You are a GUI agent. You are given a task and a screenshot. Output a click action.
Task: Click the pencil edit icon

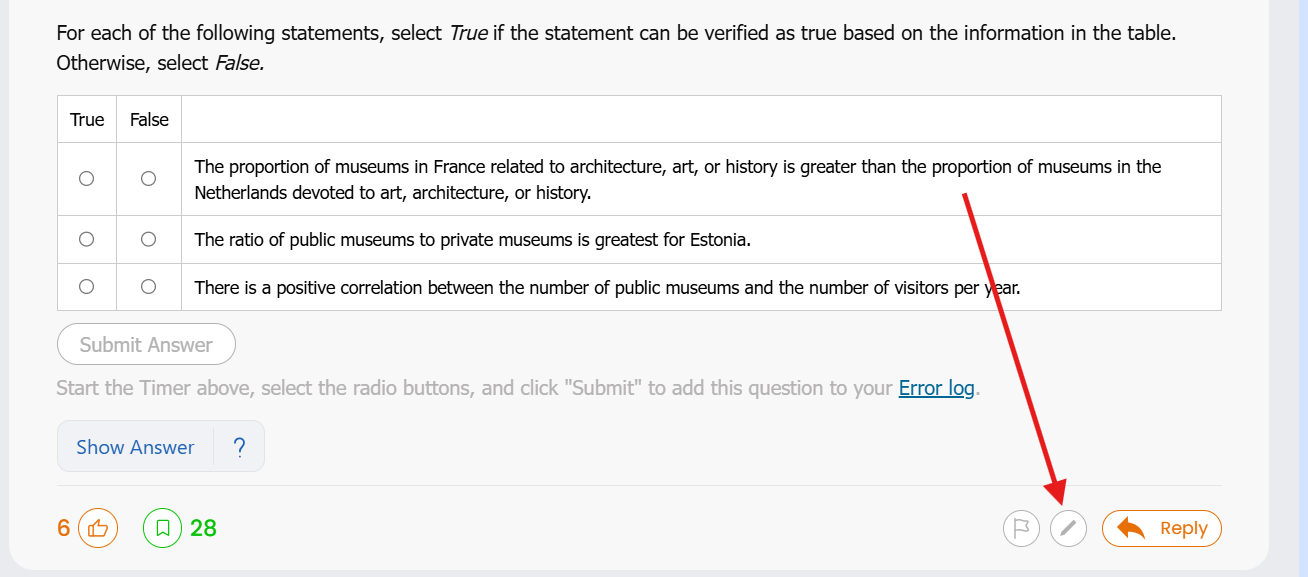coord(1068,528)
